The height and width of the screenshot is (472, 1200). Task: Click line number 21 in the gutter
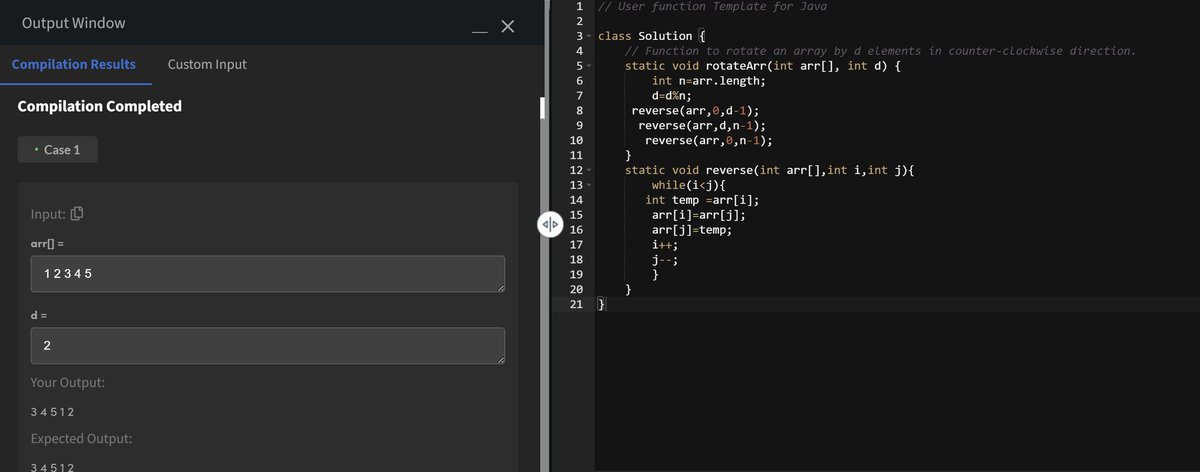click(x=576, y=304)
